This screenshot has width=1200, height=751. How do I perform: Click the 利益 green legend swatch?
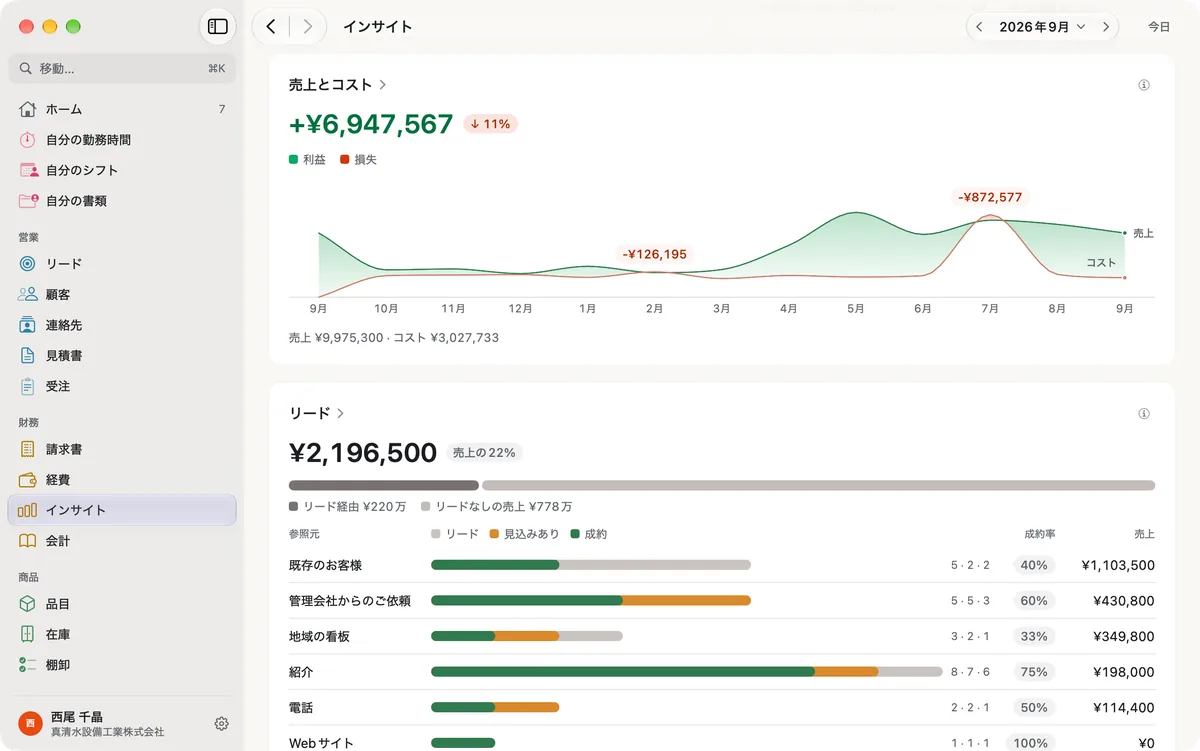point(293,159)
